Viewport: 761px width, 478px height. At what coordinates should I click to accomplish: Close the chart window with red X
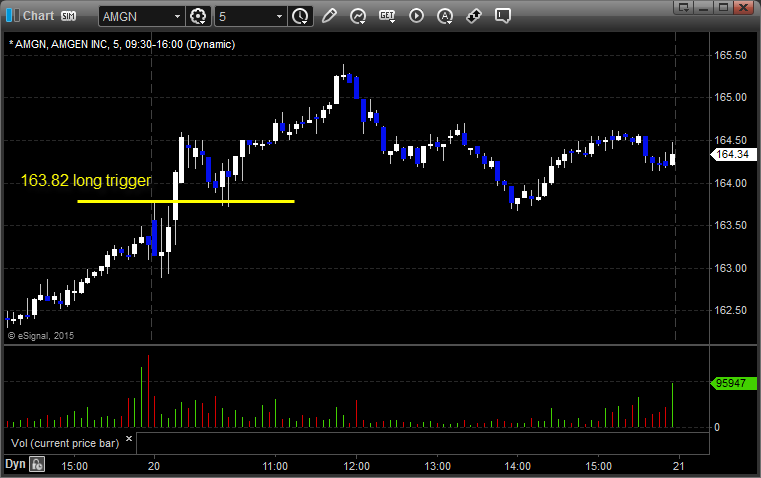tap(744, 7)
